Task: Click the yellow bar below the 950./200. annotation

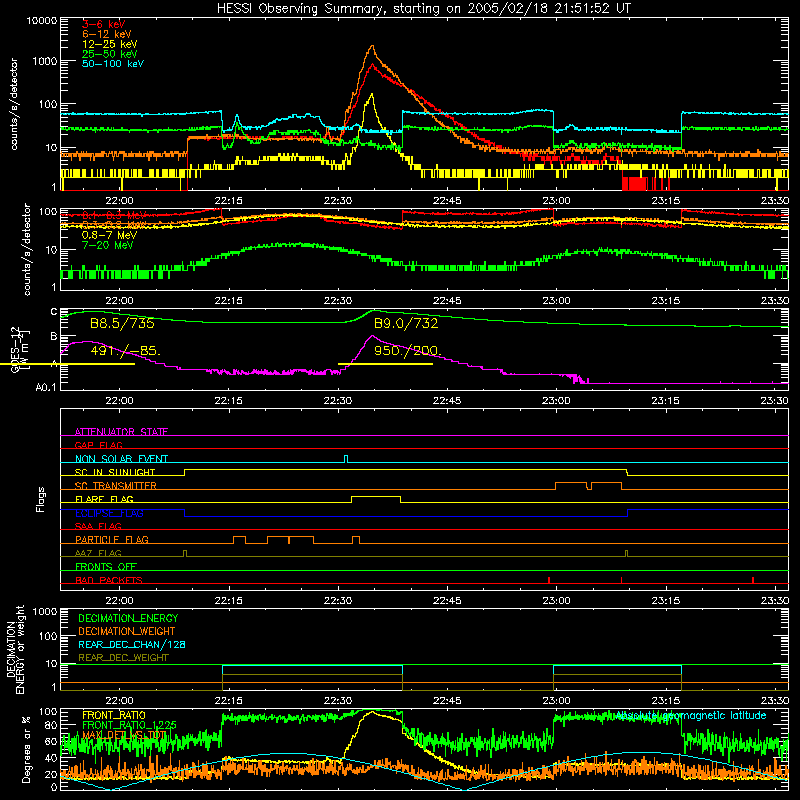Action: pyautogui.click(x=385, y=364)
